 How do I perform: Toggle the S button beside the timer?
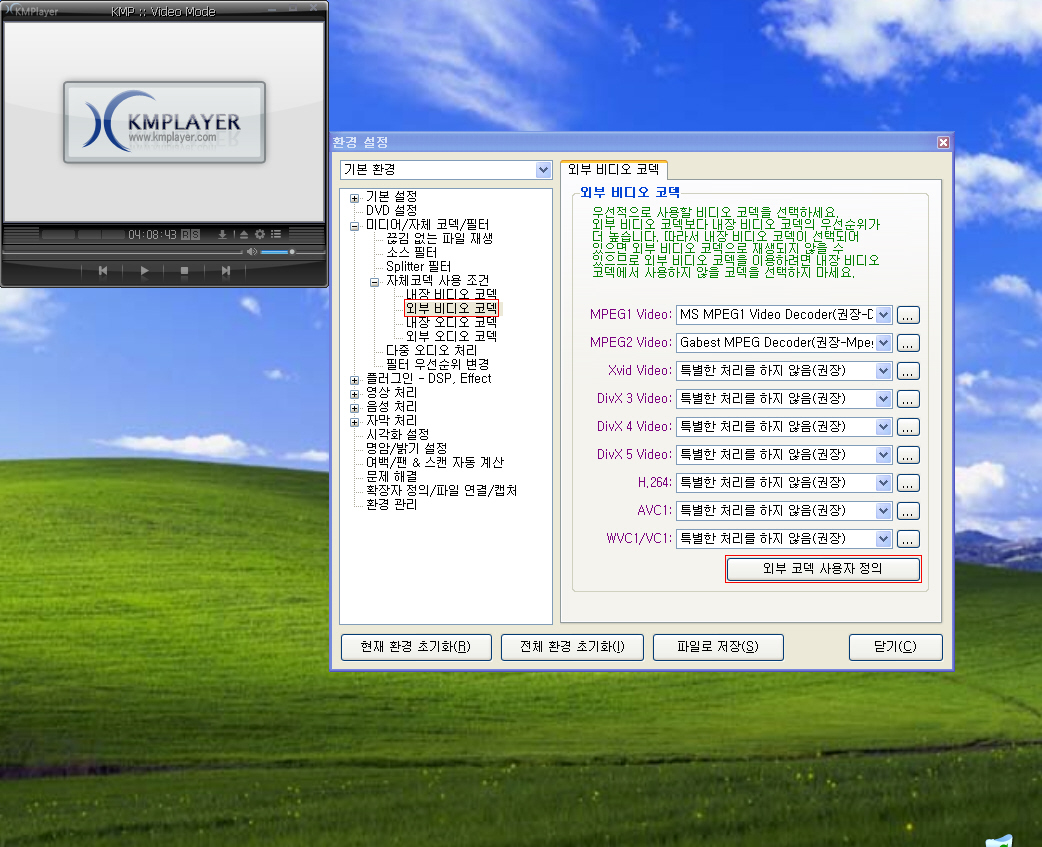[x=195, y=235]
